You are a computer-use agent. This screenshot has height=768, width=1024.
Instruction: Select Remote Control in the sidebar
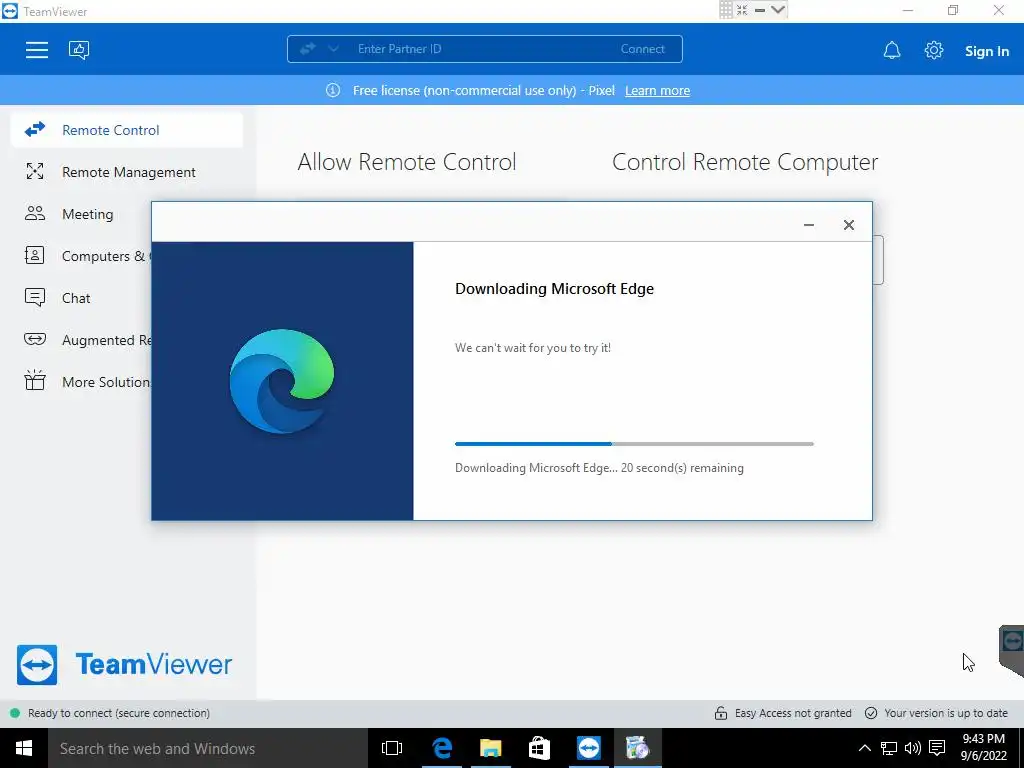127,130
